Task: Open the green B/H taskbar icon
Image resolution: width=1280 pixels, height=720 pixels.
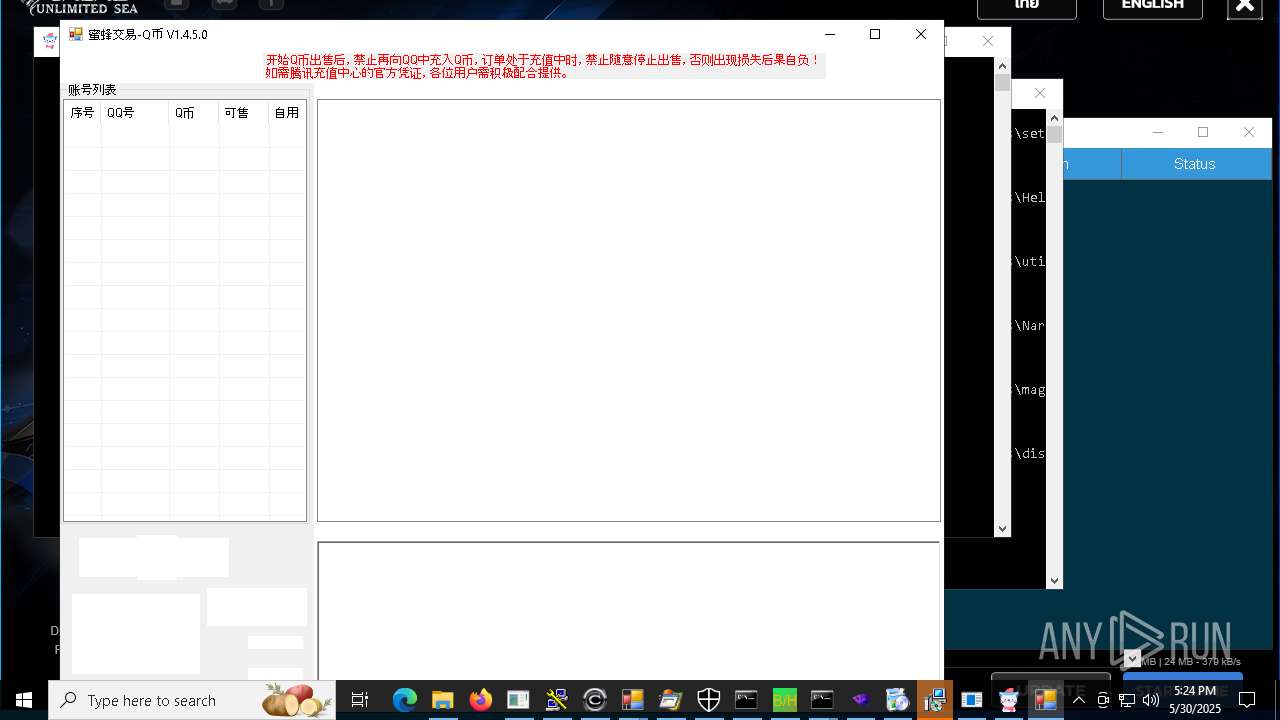Action: click(784, 700)
